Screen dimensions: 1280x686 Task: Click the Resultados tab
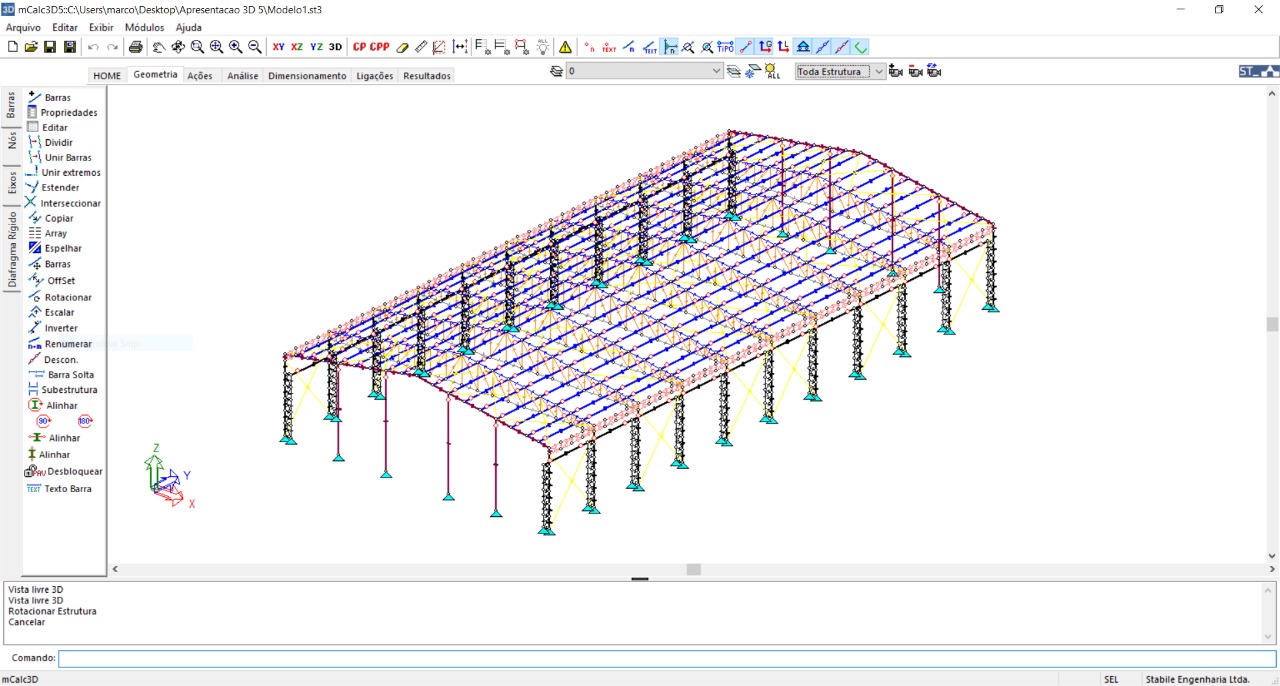tap(427, 76)
